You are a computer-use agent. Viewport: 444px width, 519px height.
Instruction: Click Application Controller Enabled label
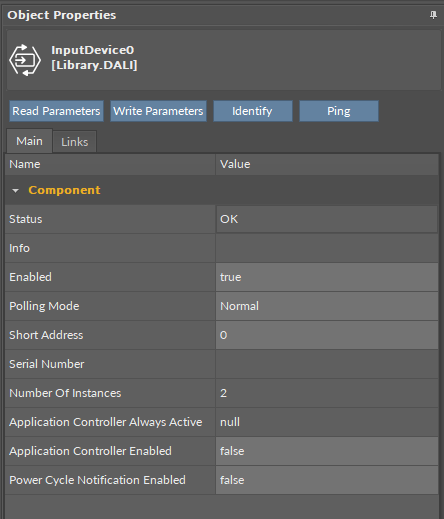pyautogui.click(x=90, y=451)
